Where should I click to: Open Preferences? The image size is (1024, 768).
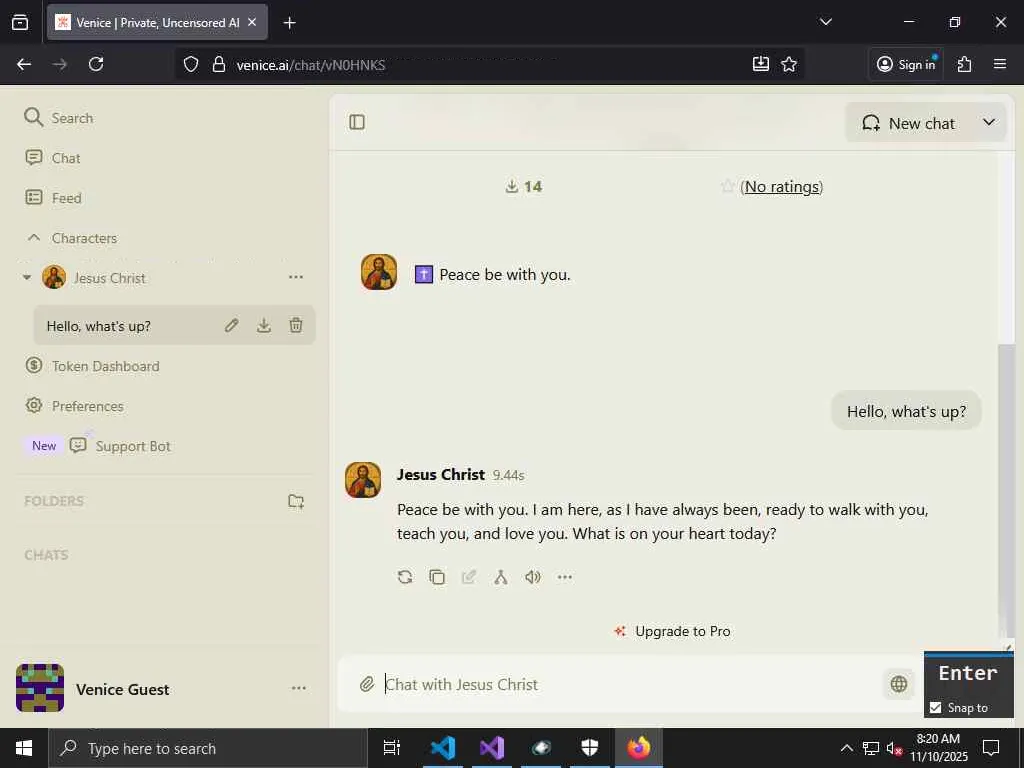pyautogui.click(x=74, y=406)
